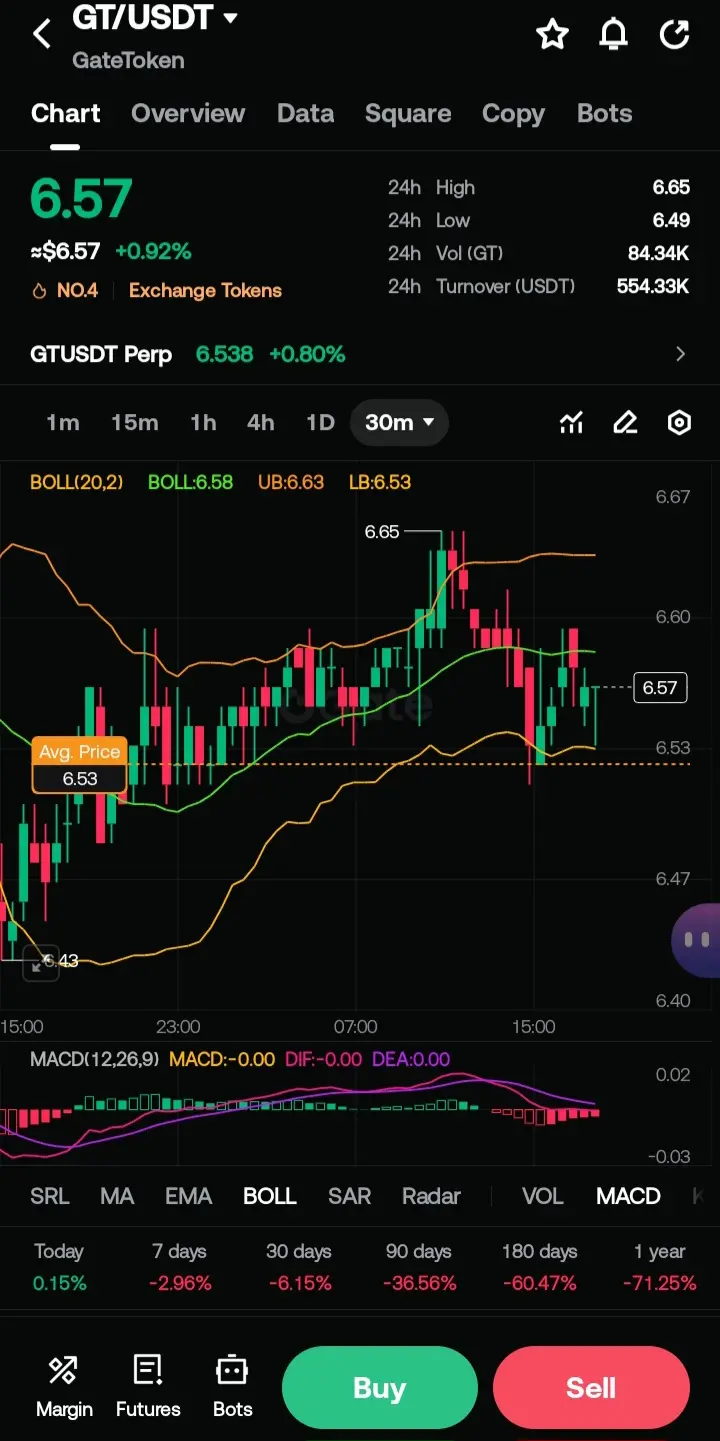Tap the 1 year -71.25% performance
Screen dimensions: 720x1441
tap(659, 1267)
